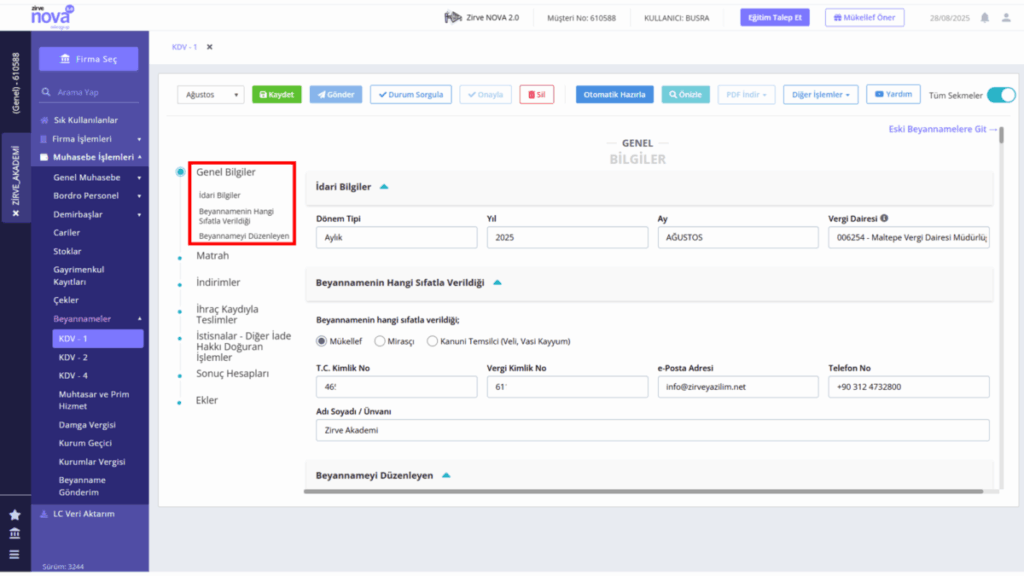Select the Mükellef radio button
This screenshot has width=1024, height=576.
click(x=321, y=341)
